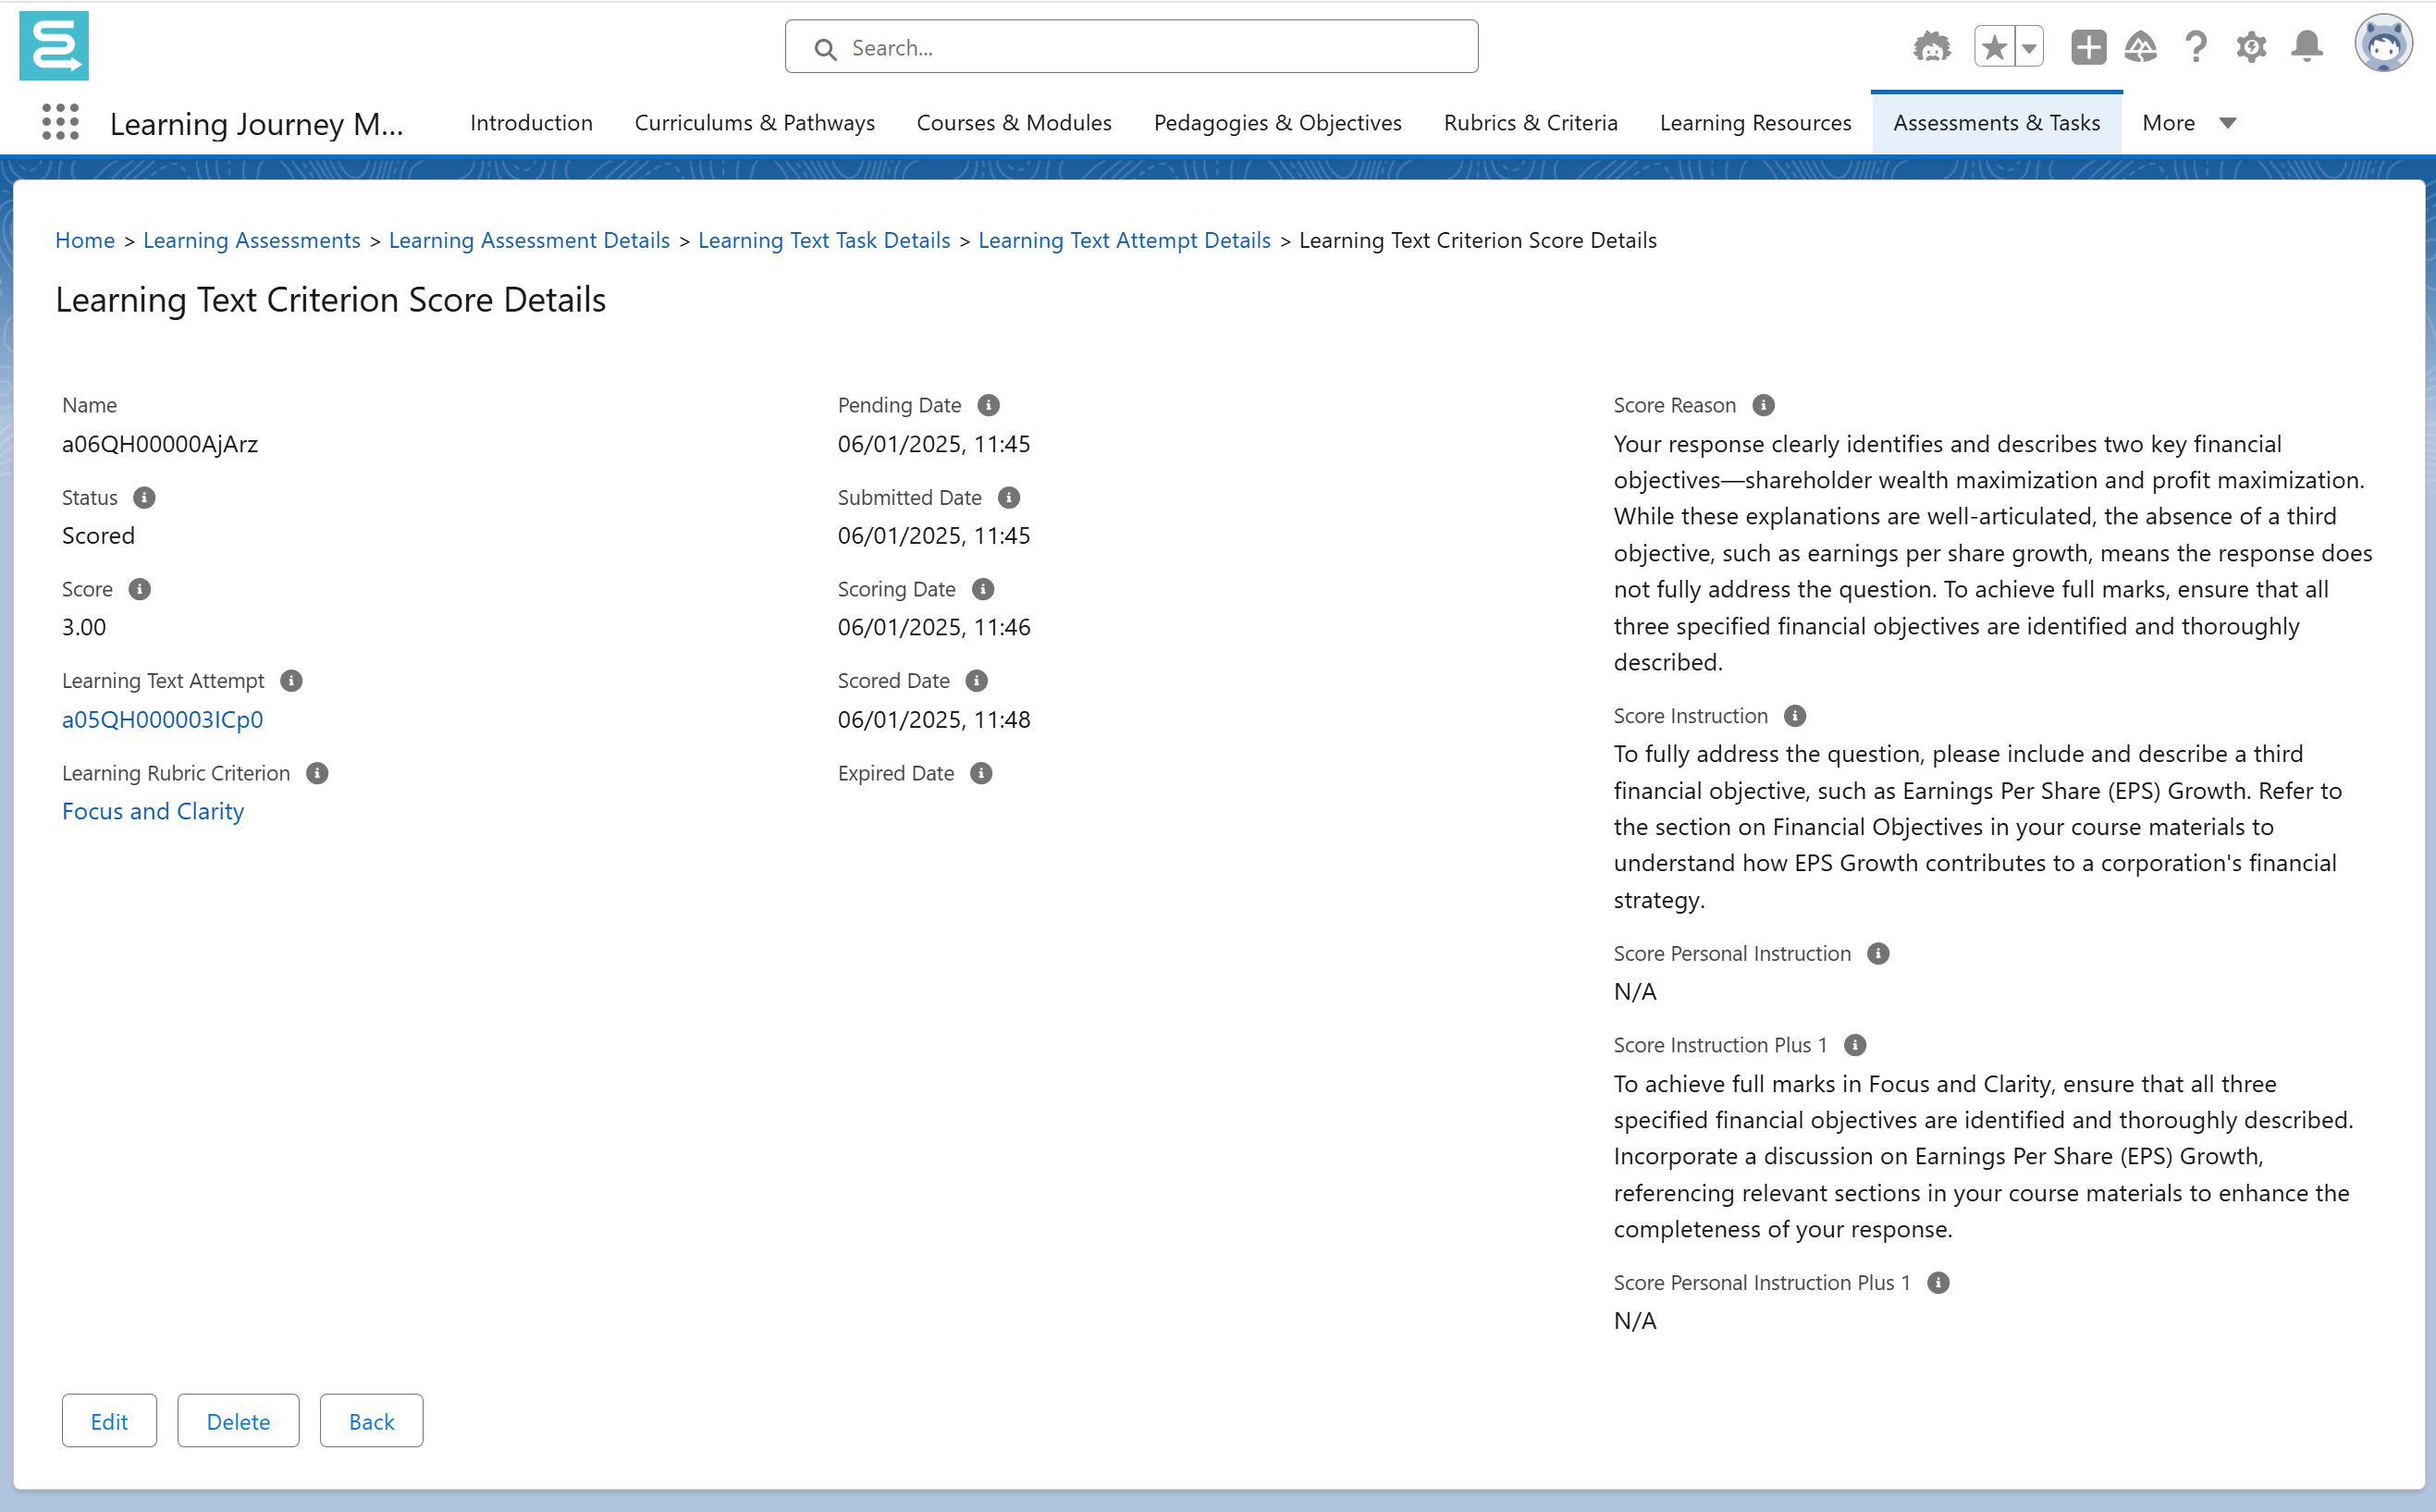2436x1512 pixels.
Task: Open Courses & Modules tab
Action: point(1014,123)
